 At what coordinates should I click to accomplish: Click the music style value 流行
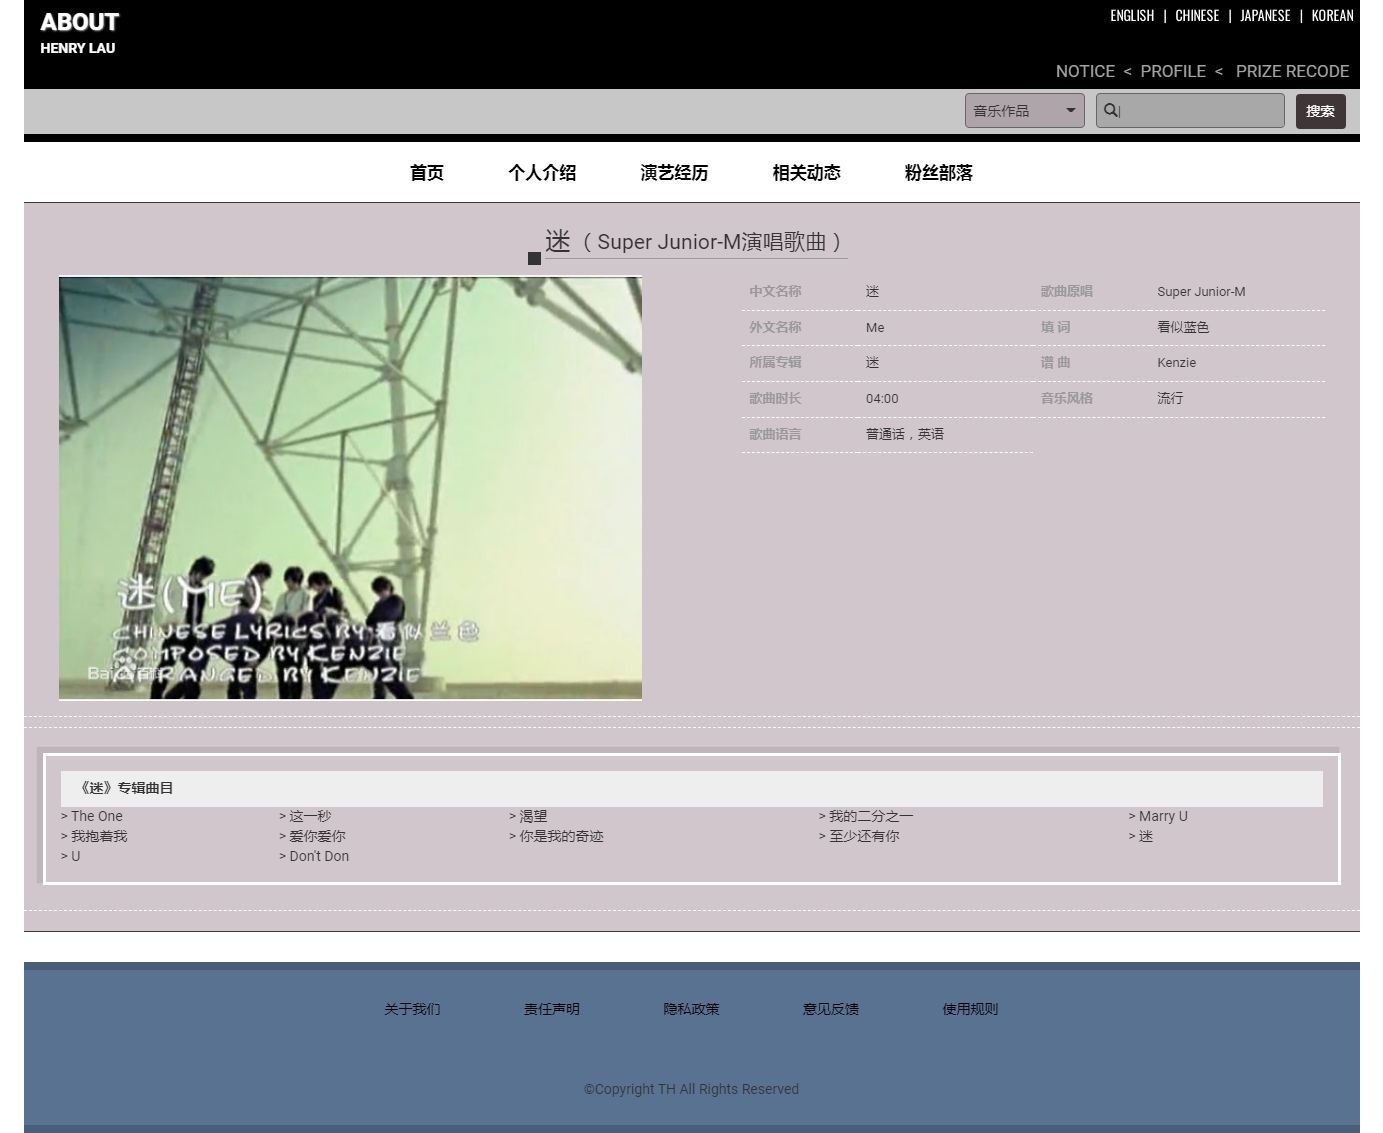(x=1170, y=398)
